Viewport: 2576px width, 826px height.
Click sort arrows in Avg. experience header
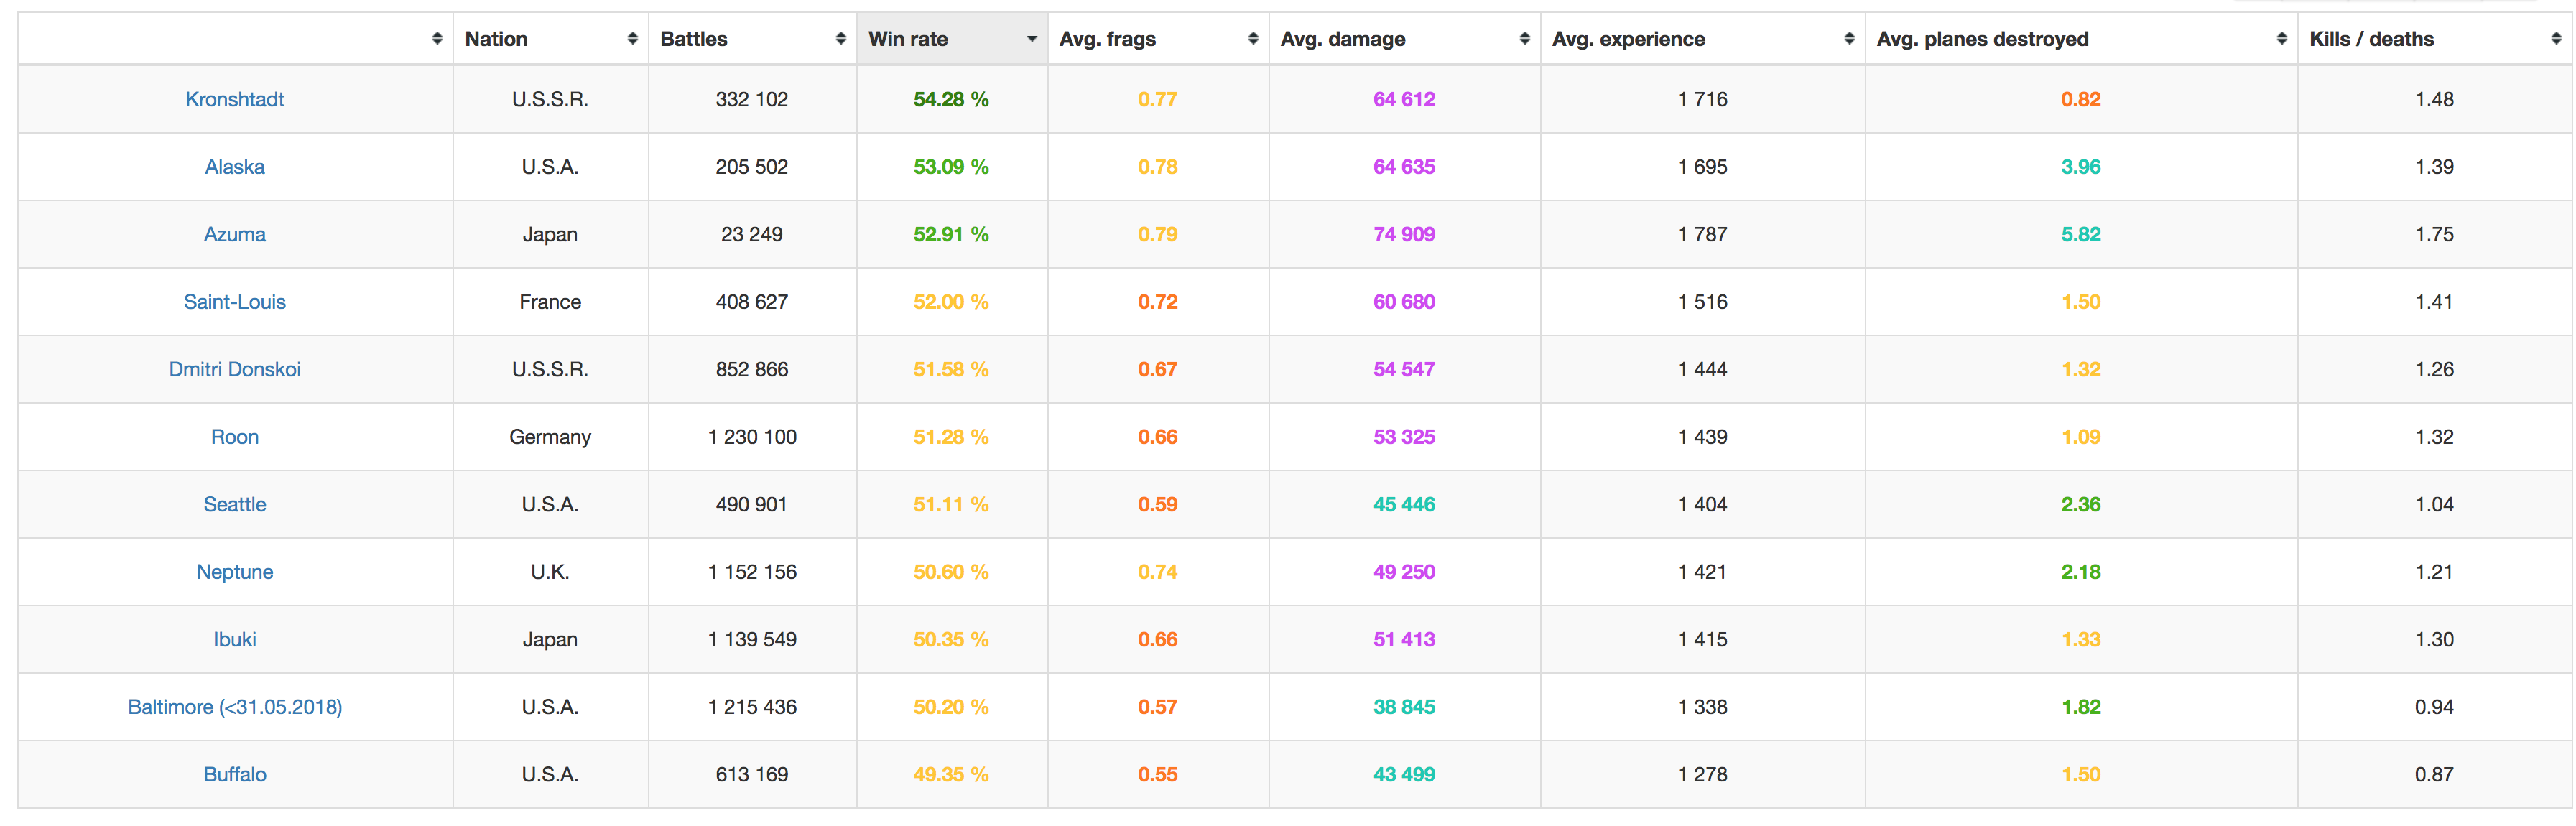[1848, 39]
